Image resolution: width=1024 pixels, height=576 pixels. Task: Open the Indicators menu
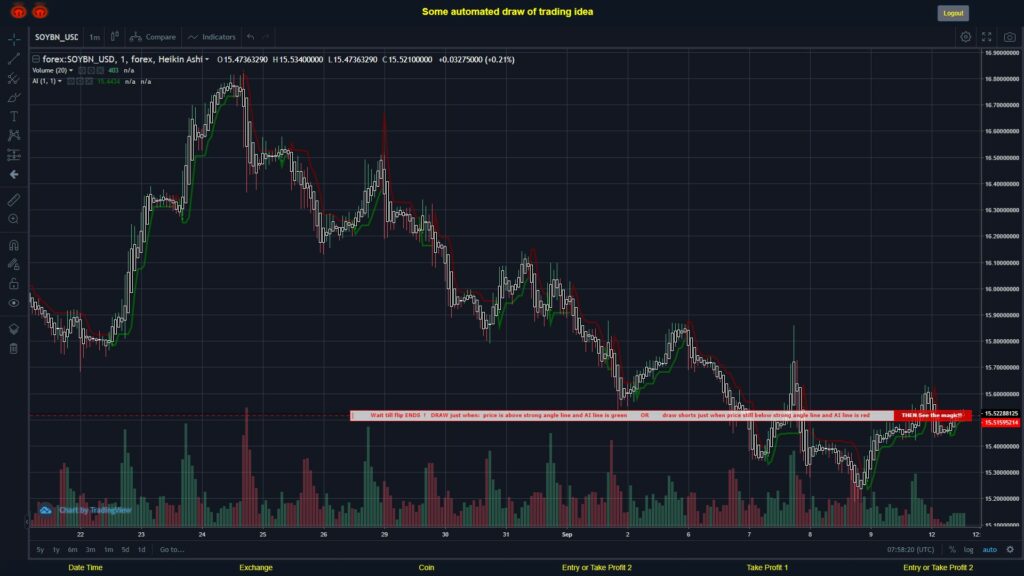click(x=213, y=36)
